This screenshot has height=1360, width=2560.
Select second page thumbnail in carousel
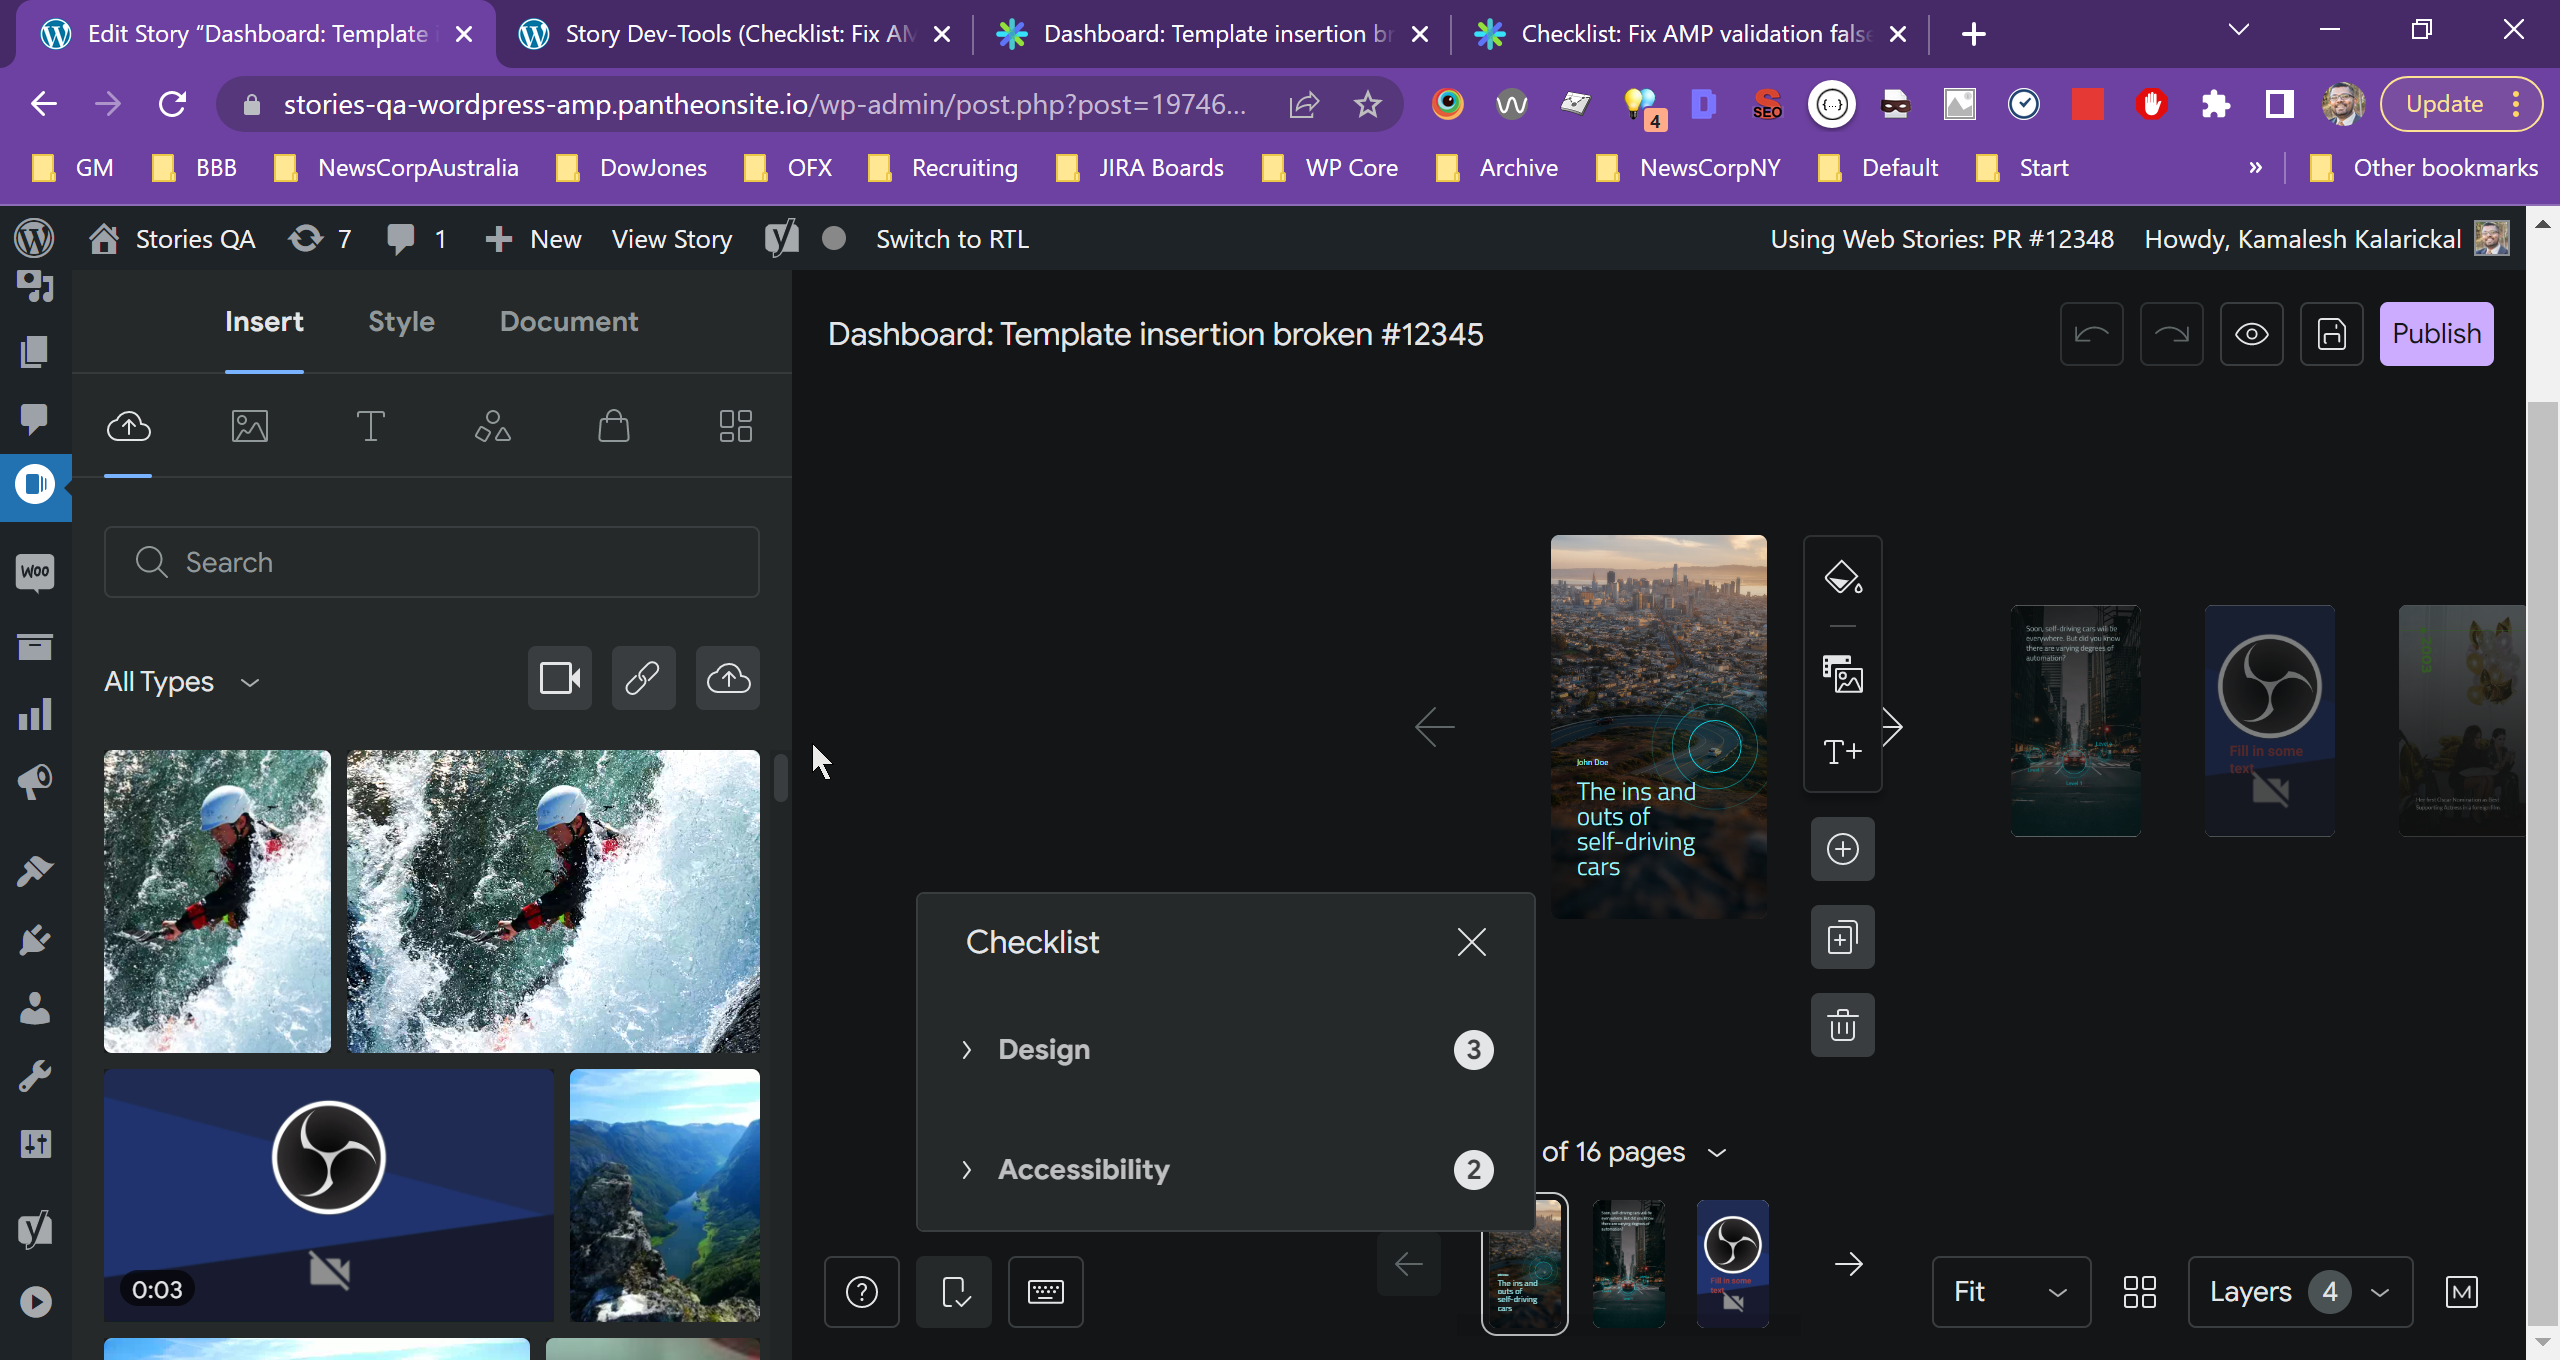tap(1629, 1264)
